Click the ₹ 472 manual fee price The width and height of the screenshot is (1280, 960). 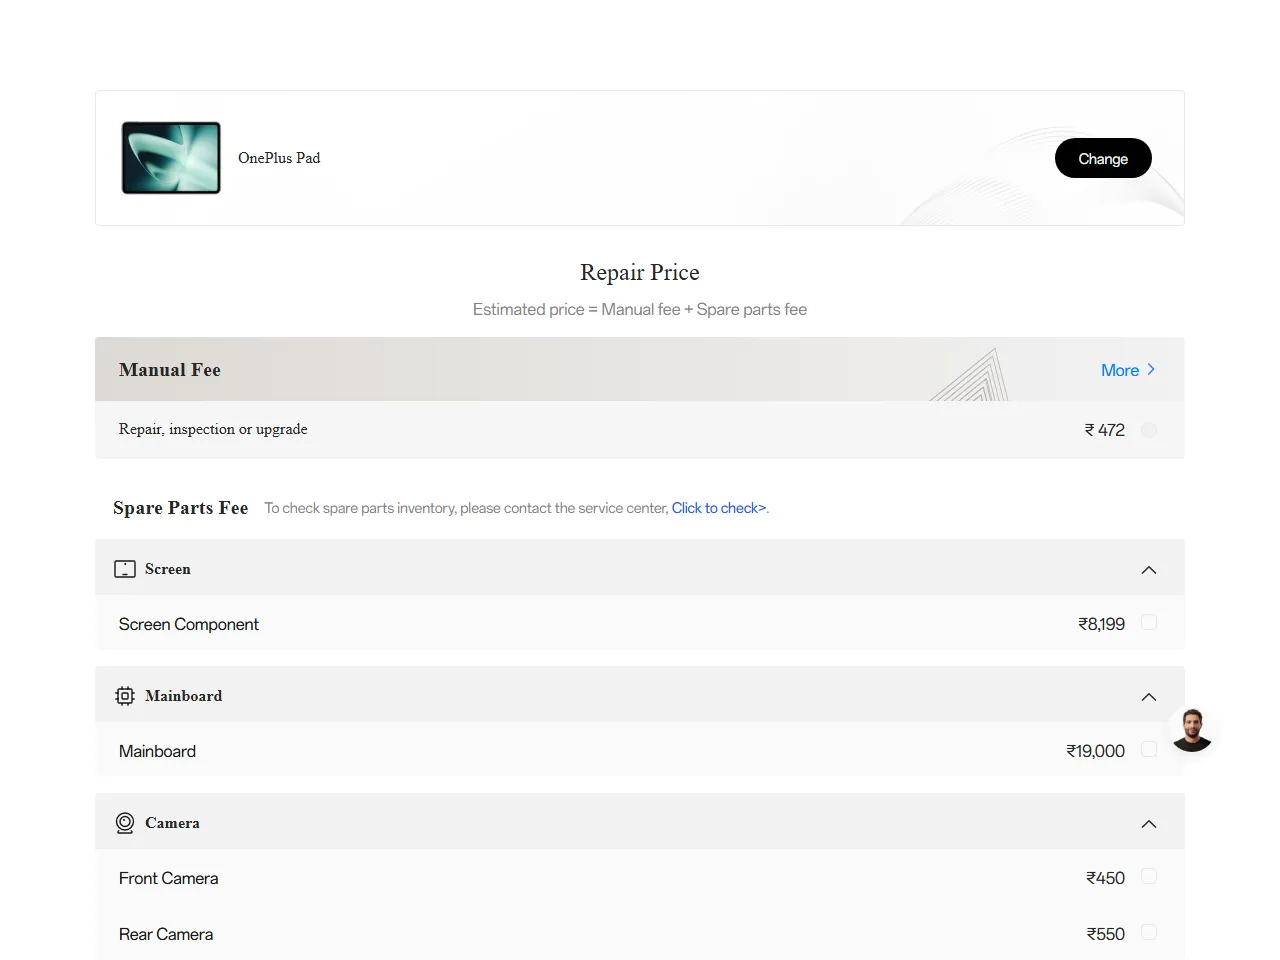click(x=1105, y=430)
